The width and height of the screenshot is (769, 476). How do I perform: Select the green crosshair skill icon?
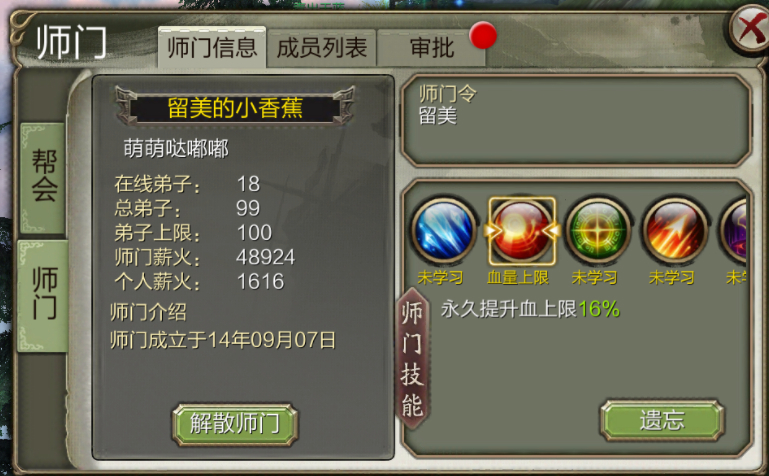click(598, 230)
